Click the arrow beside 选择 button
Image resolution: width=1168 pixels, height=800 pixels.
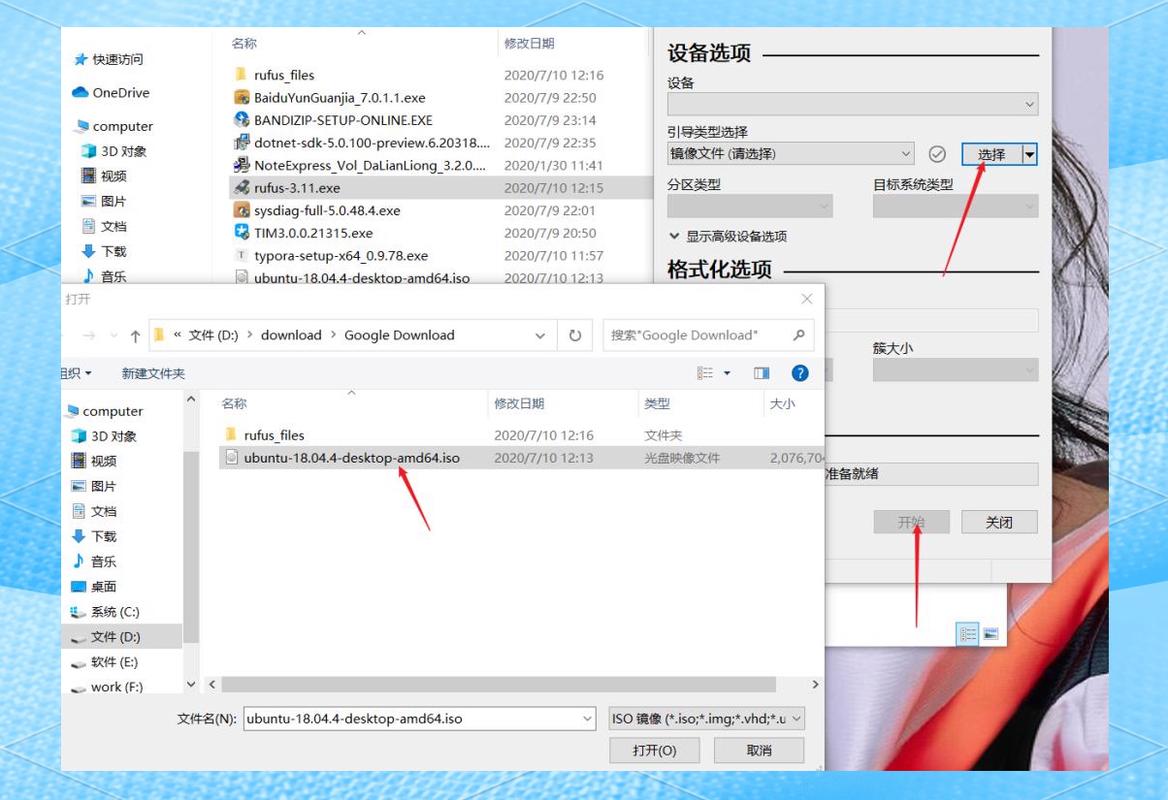coord(1029,154)
